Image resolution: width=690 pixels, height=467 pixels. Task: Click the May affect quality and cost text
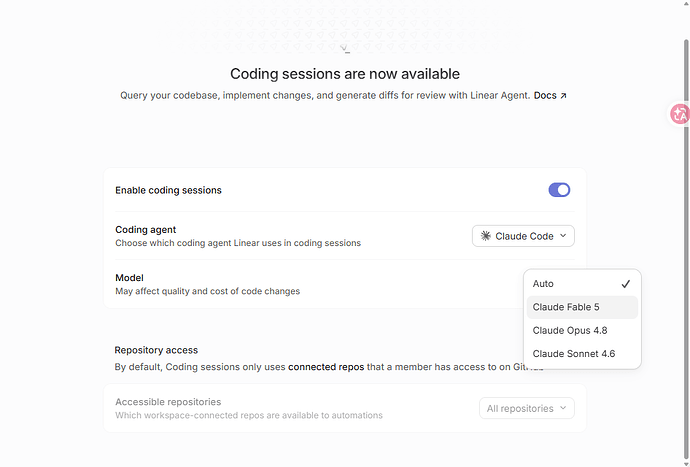pos(208,291)
